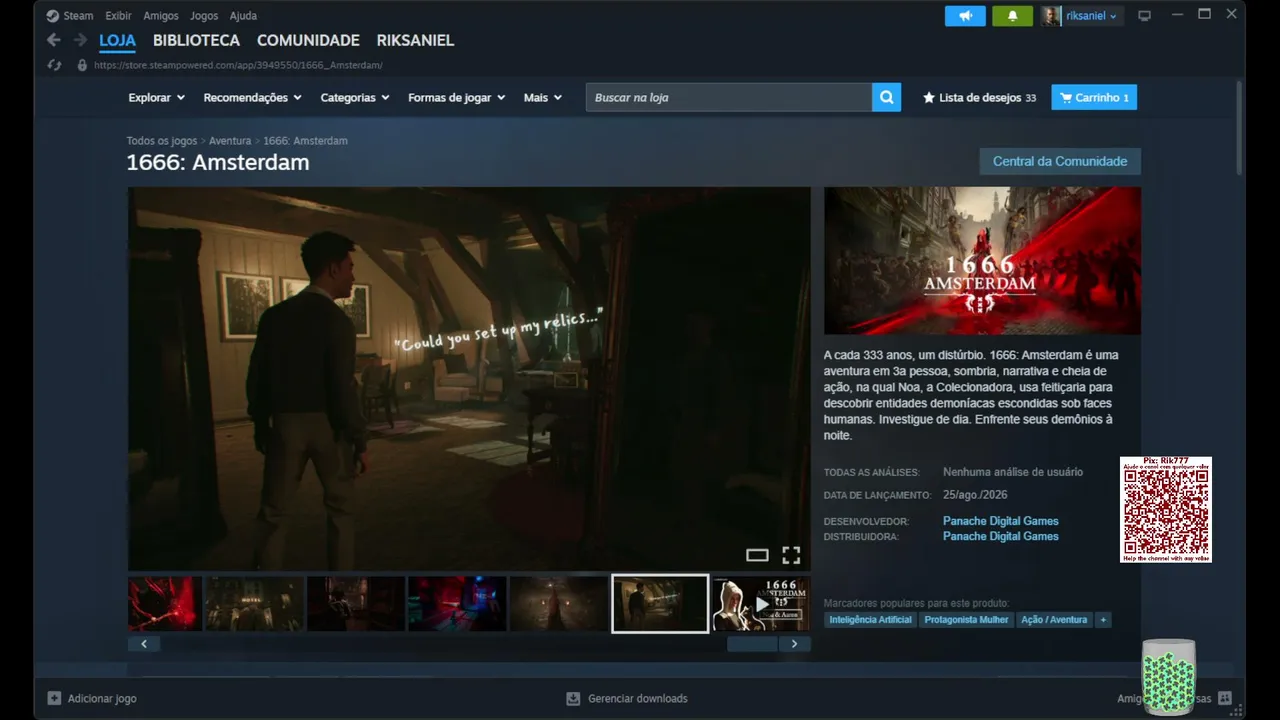Follow the Todos os jogos breadcrumb

click(162, 141)
